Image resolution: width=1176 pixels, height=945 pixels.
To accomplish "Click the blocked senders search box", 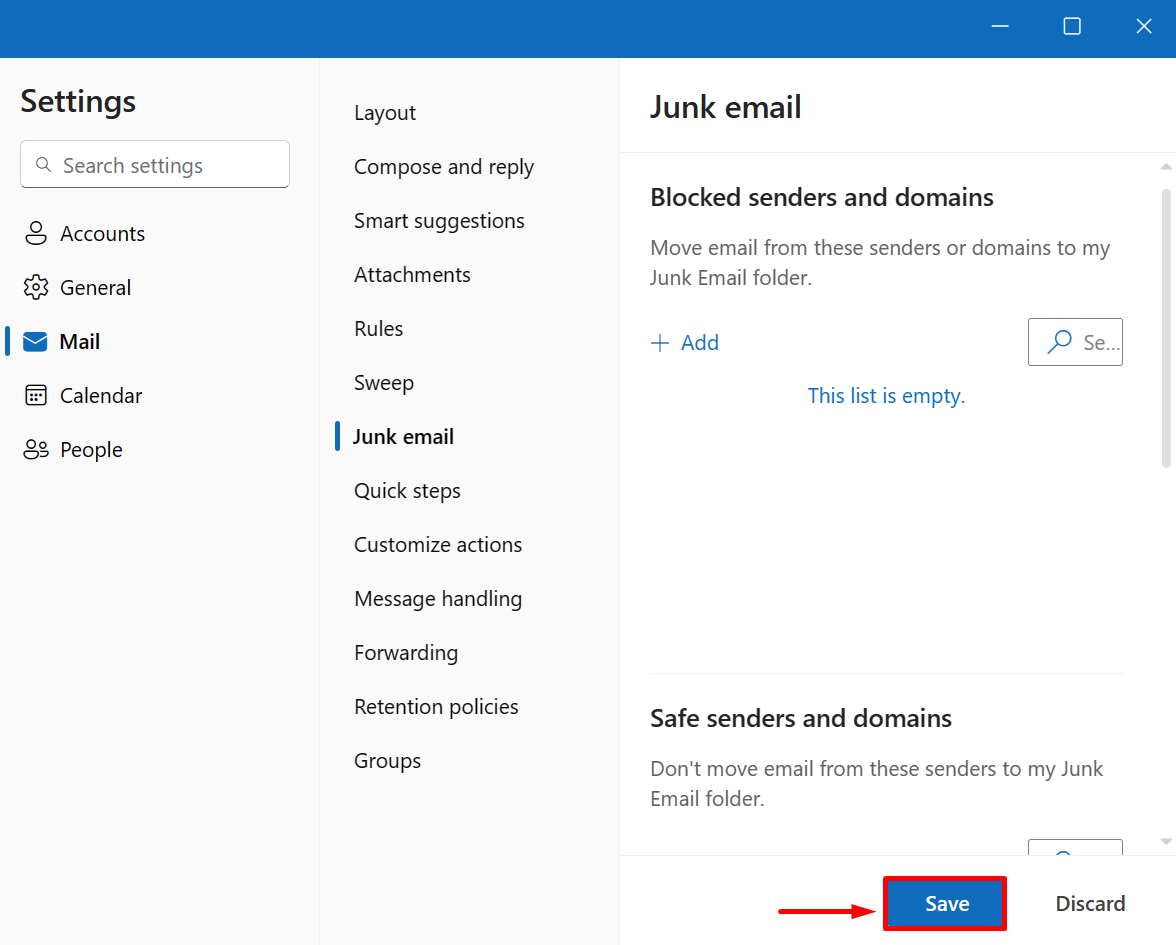I will (x=1075, y=342).
